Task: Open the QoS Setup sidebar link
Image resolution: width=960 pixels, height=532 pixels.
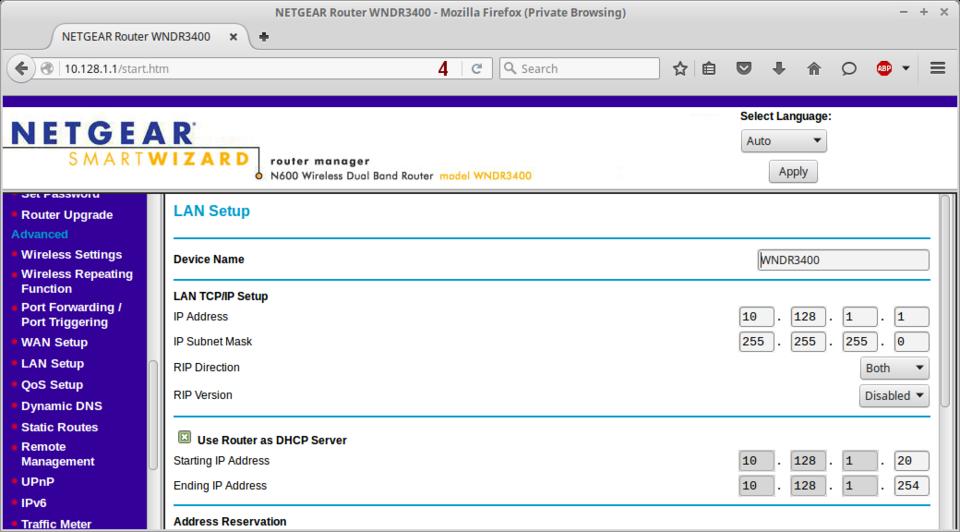Action: [52, 385]
